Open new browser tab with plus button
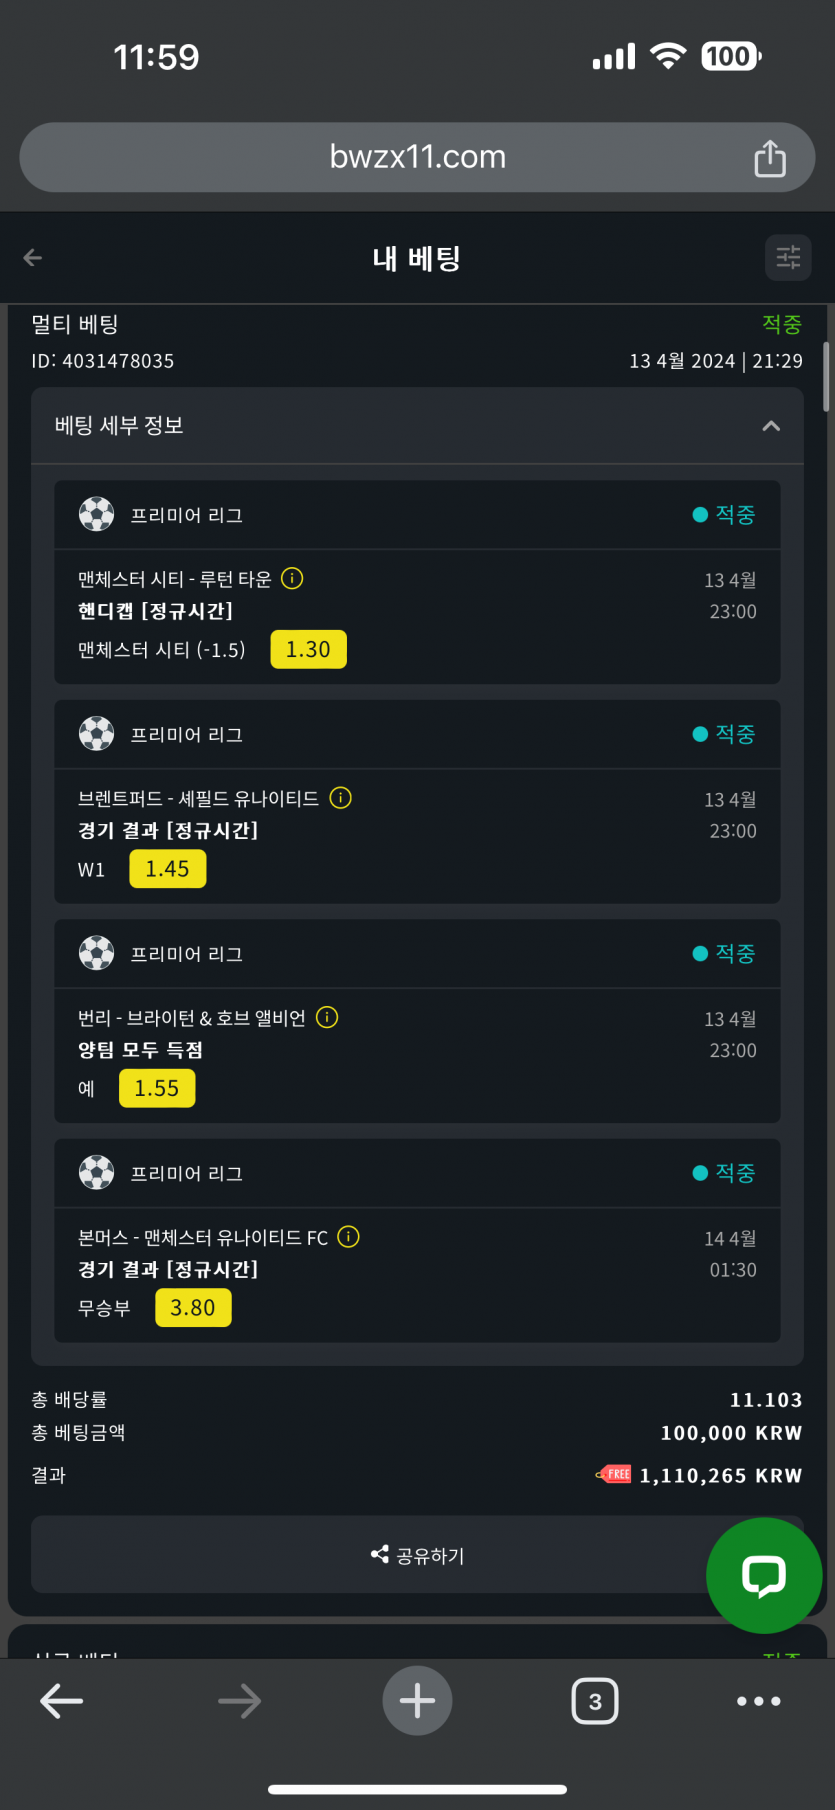The height and width of the screenshot is (1810, 835). point(417,1700)
